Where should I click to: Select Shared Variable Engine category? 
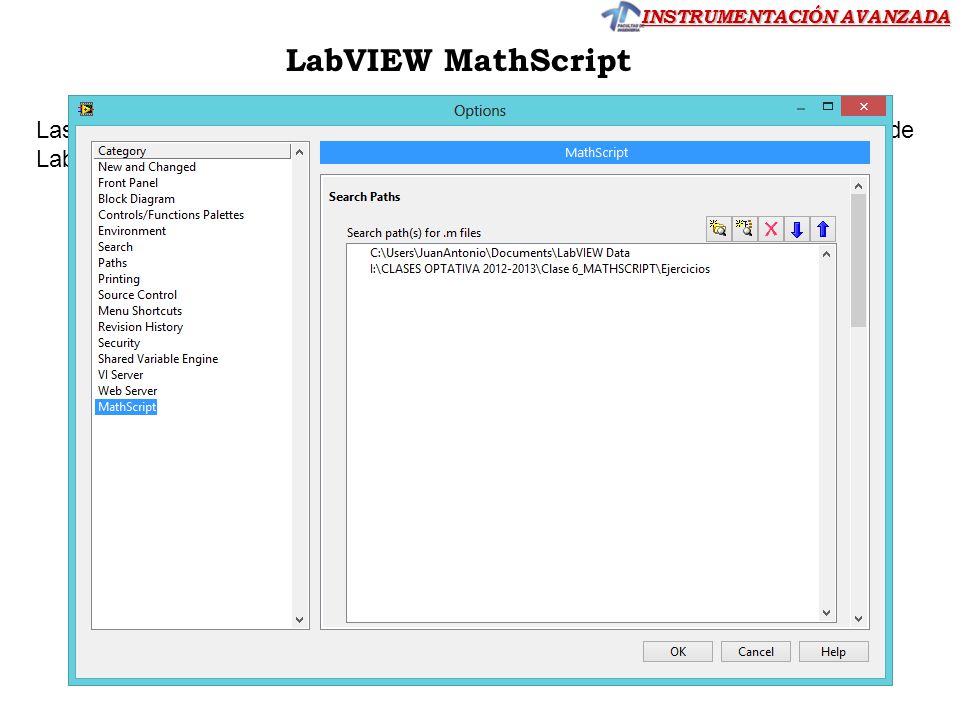158,358
